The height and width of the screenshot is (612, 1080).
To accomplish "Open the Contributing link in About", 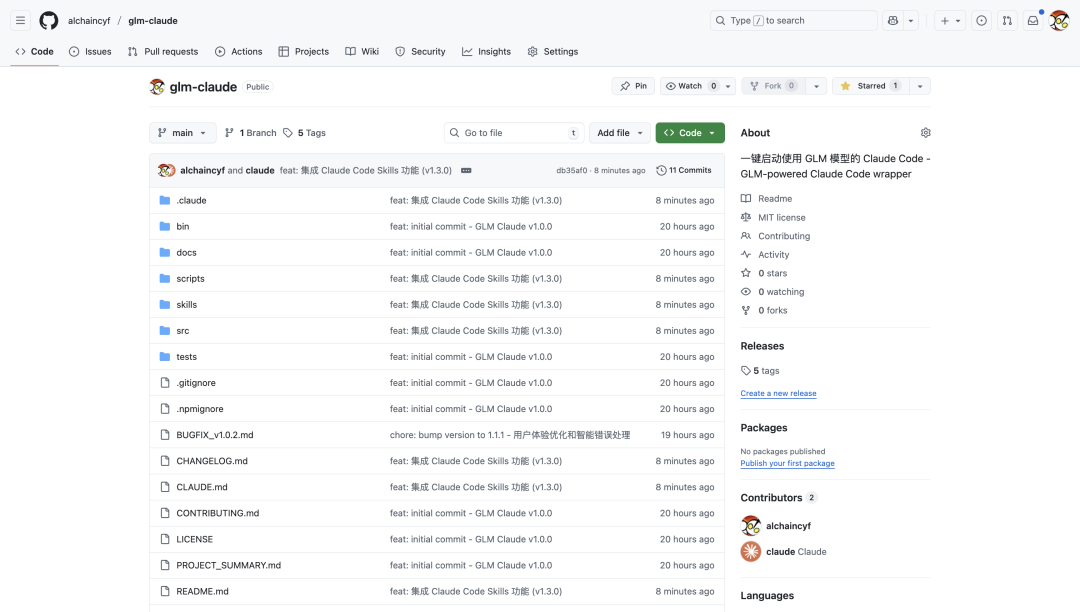I will (784, 235).
